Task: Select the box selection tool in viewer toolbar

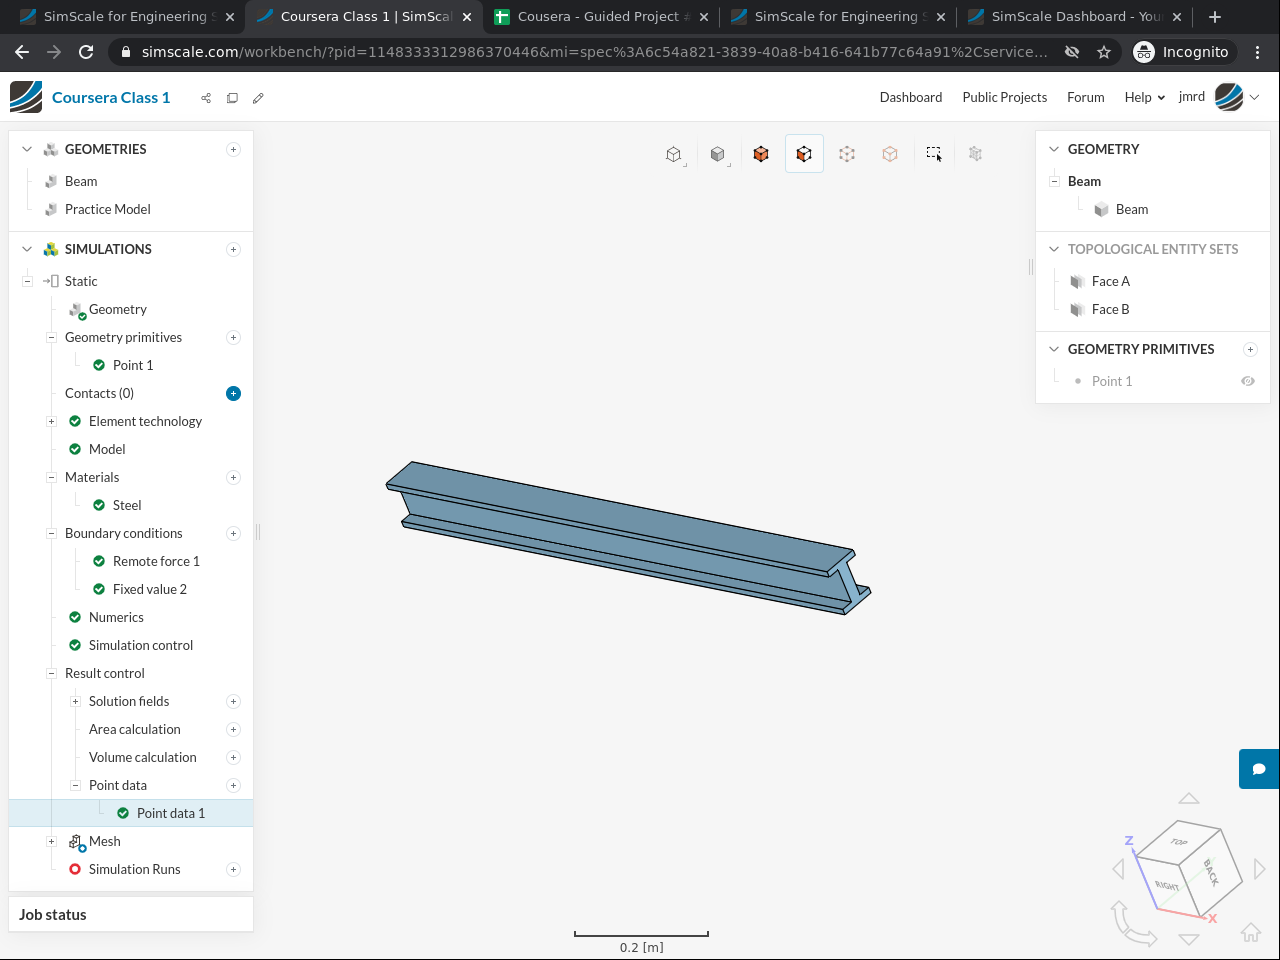Action: (933, 153)
